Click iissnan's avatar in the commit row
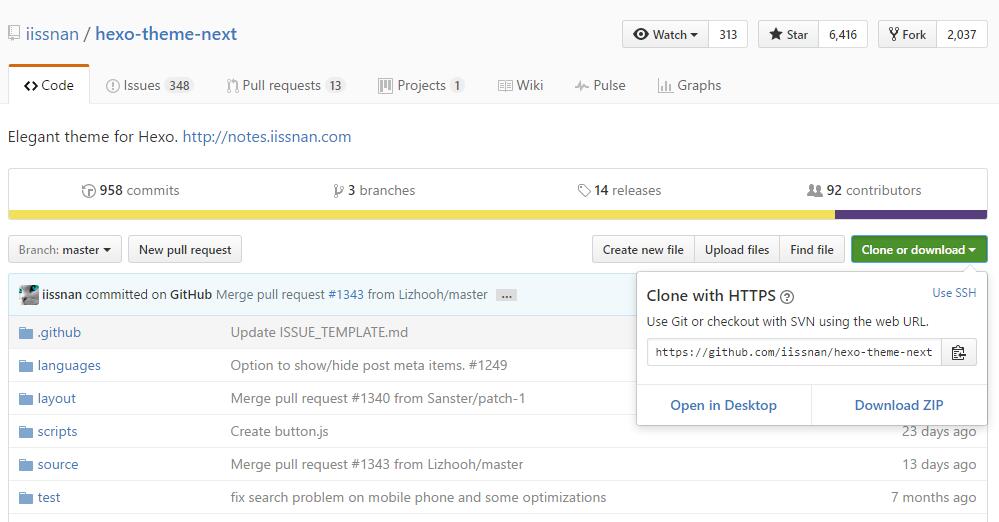Viewport: 999px width, 522px height. coord(29,295)
